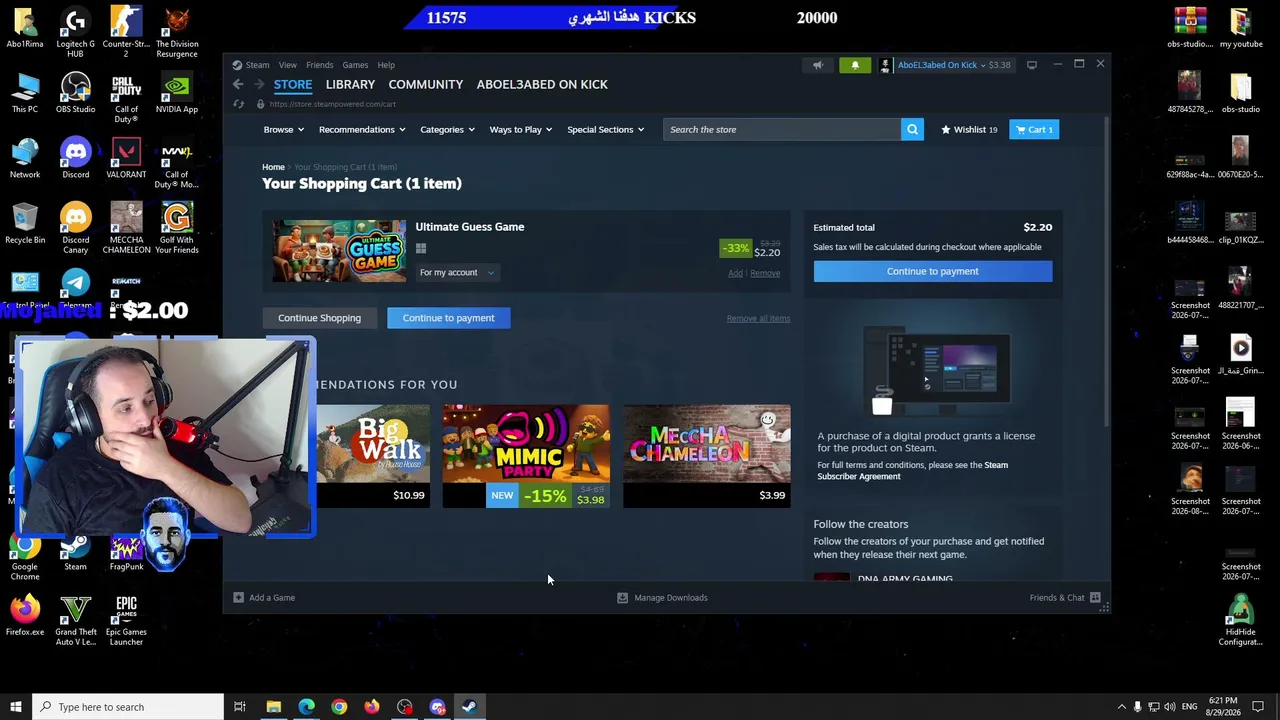Expand the Browse store dropdown

pos(283,129)
